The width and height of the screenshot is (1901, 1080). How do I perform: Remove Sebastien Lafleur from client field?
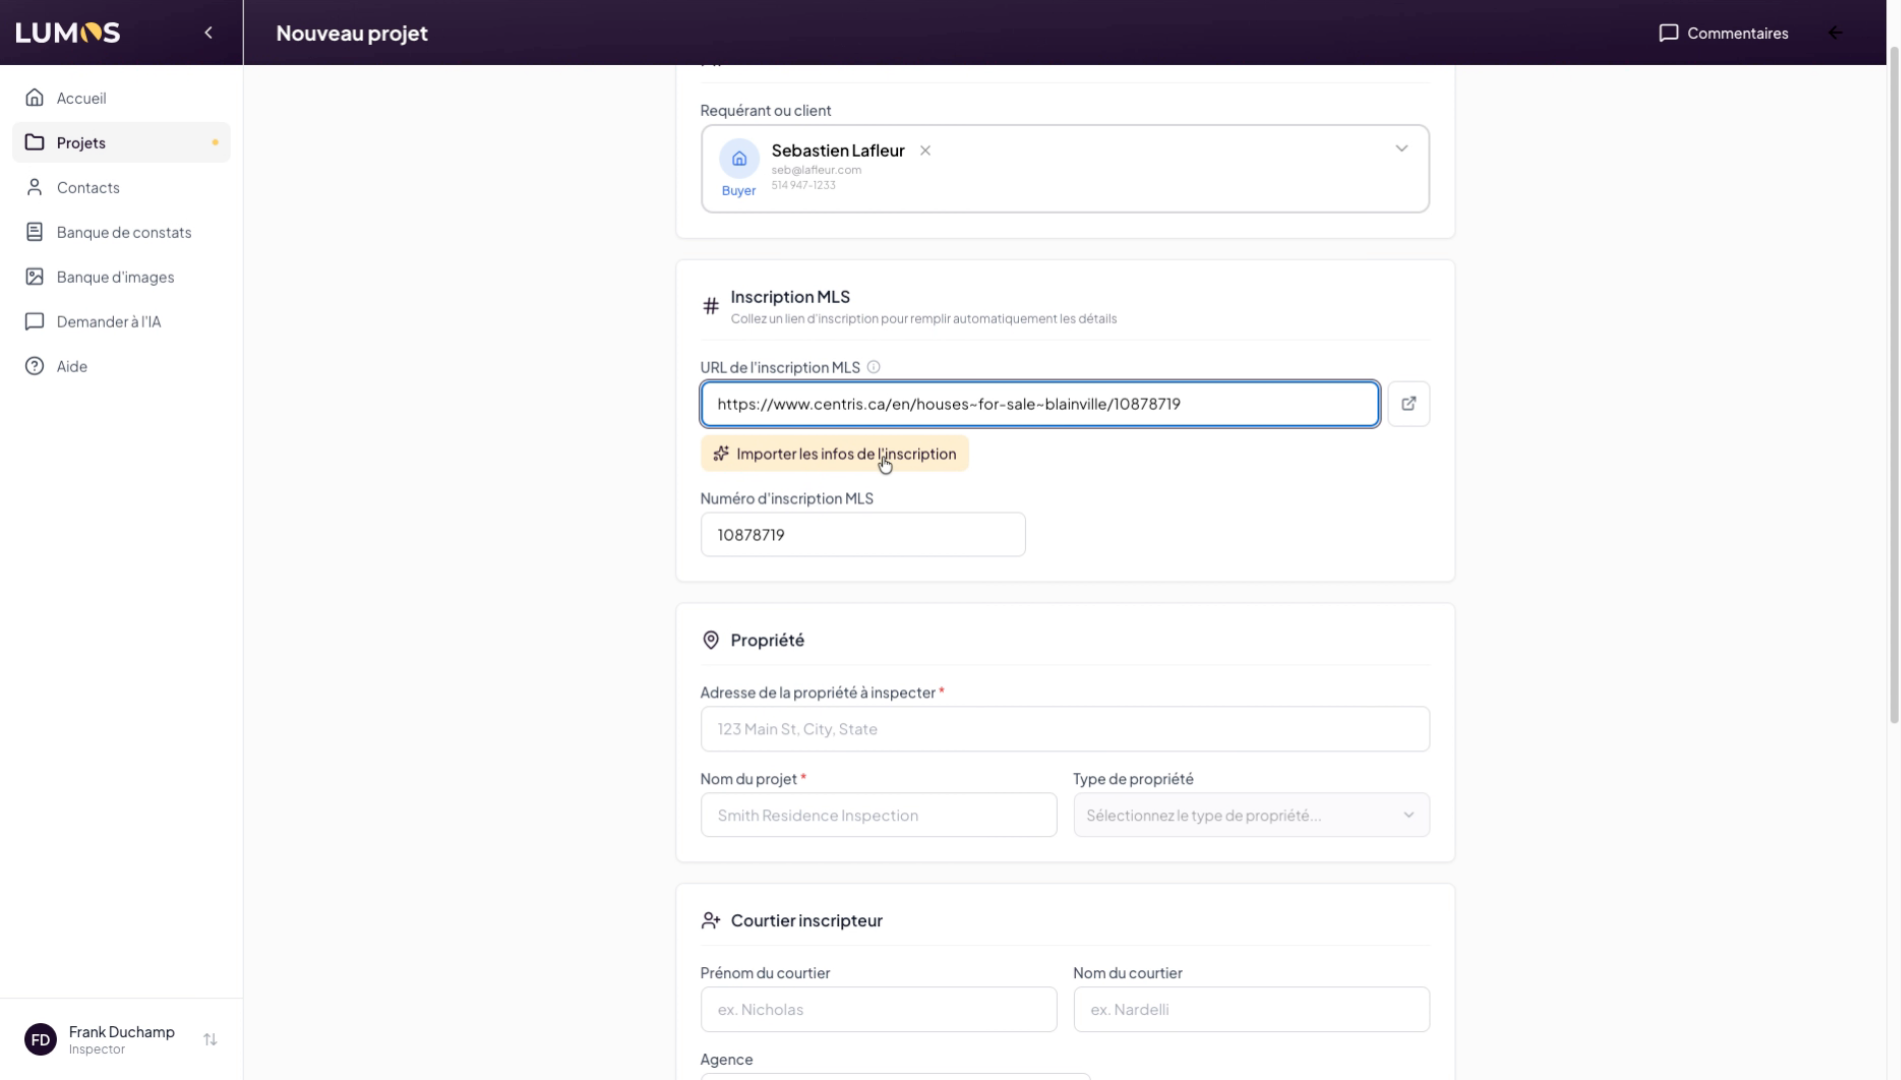(x=925, y=151)
